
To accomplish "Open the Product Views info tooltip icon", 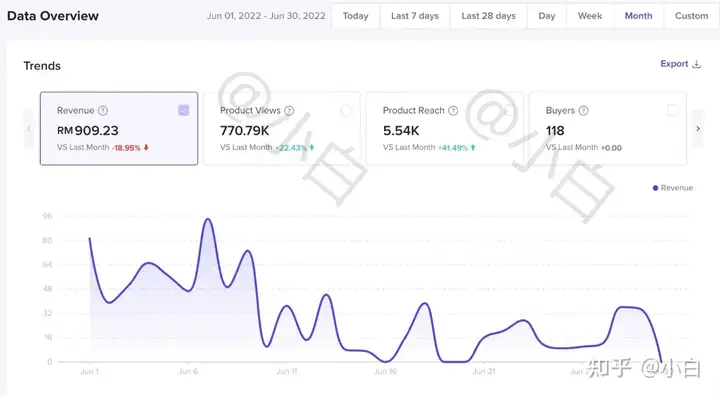I will (289, 111).
